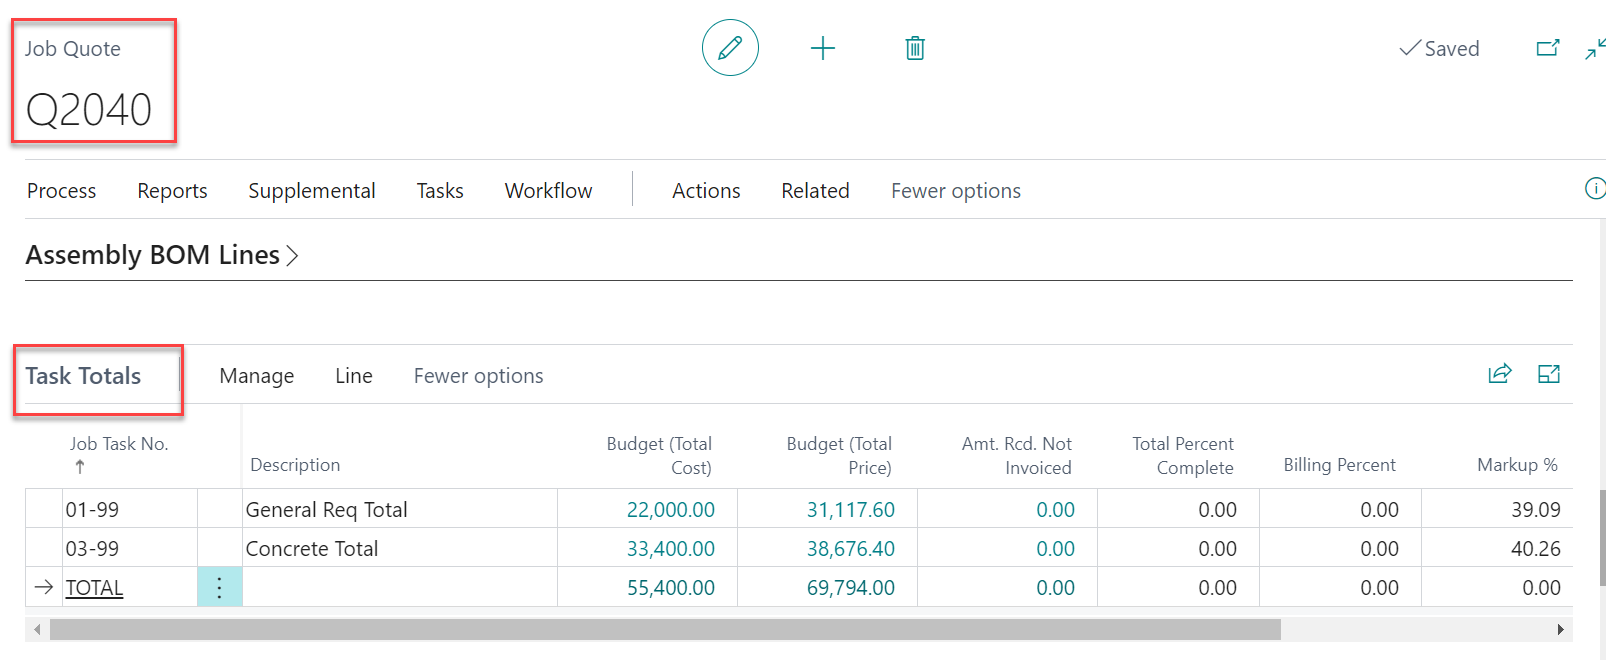Image resolution: width=1606 pixels, height=660 pixels.
Task: Sort by the Job Task No. column header
Action: pyautogui.click(x=118, y=444)
